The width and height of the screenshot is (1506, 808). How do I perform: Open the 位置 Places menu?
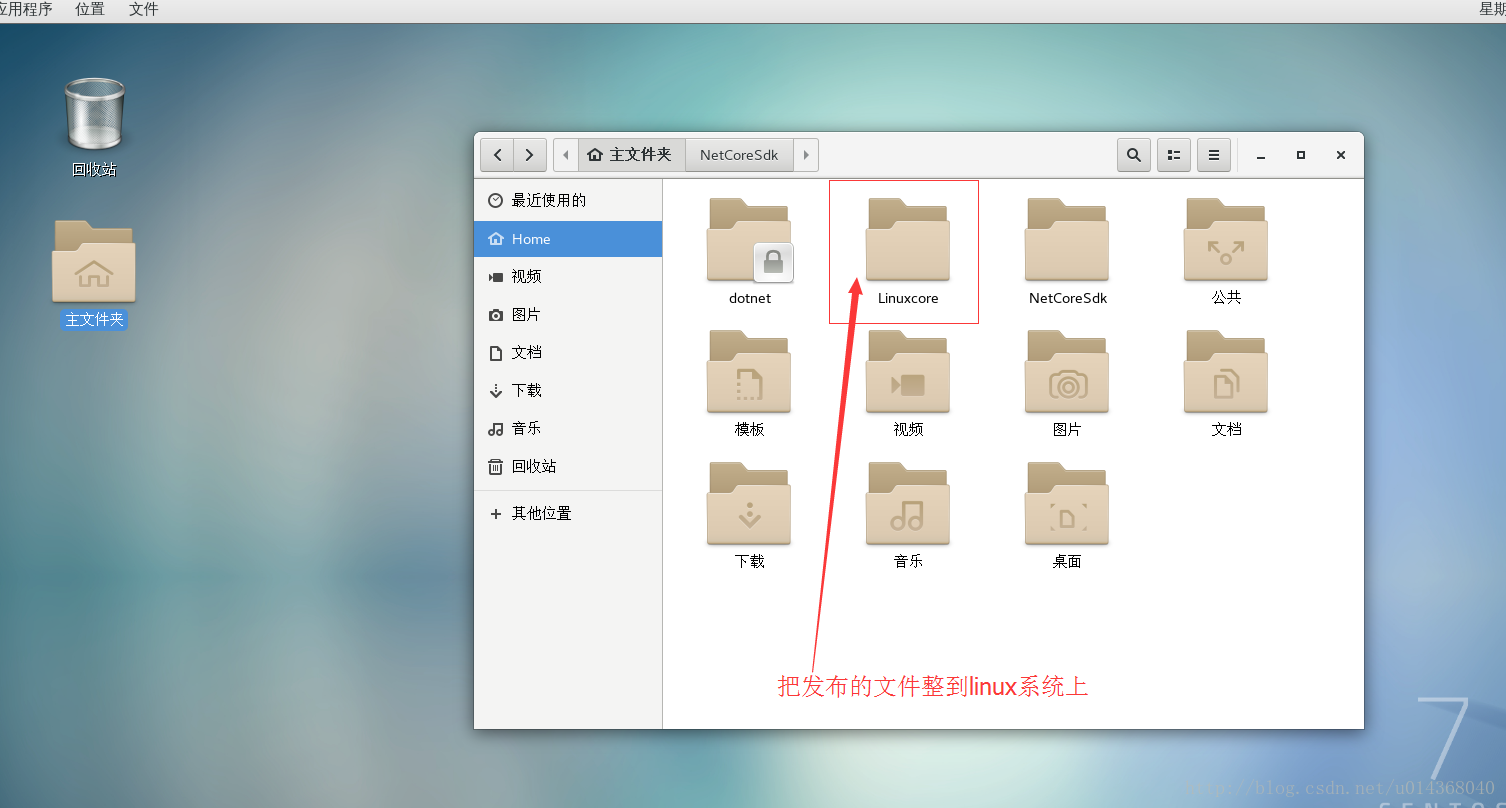pyautogui.click(x=89, y=9)
